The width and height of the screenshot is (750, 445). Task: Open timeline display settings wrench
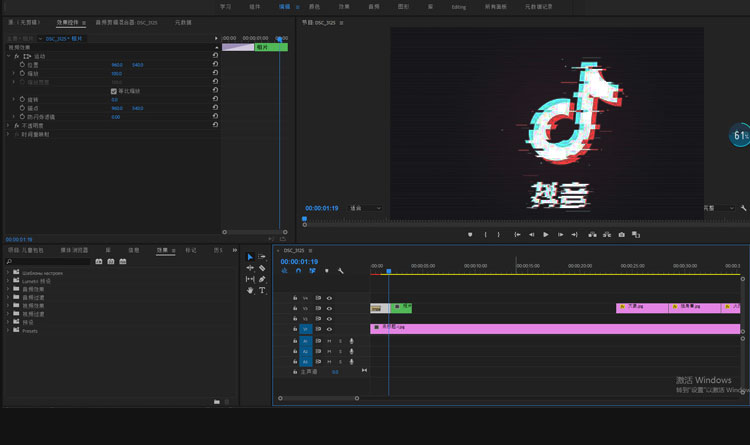(341, 271)
